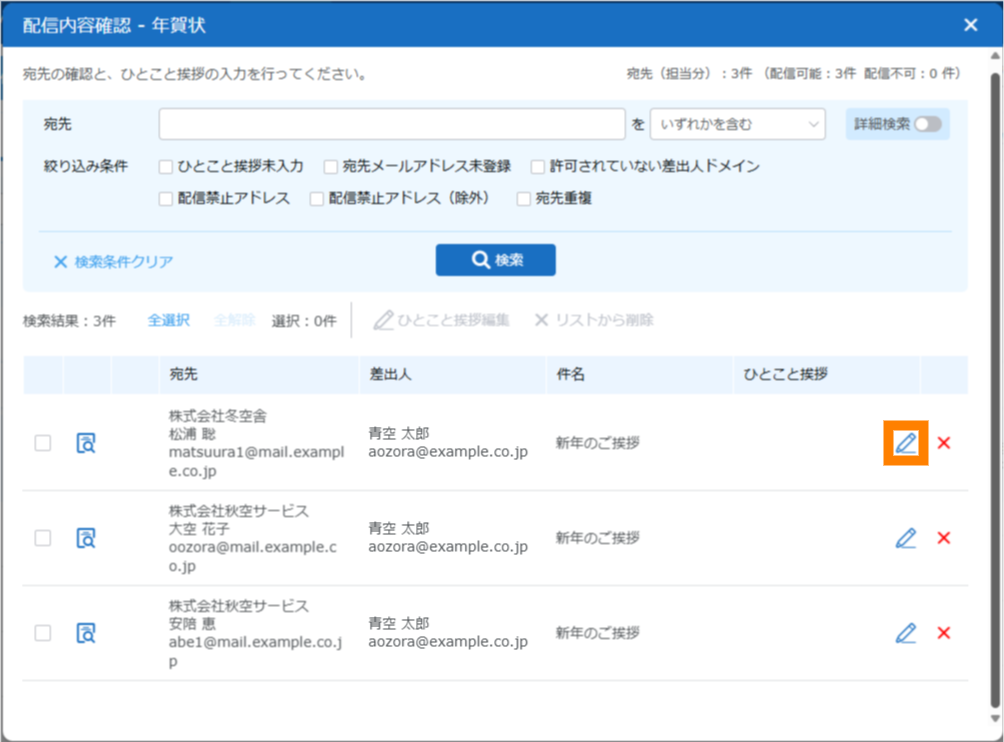The width and height of the screenshot is (1004, 742).
Task: Enable the 宛先重複 filter checkbox
Action: [x=524, y=199]
